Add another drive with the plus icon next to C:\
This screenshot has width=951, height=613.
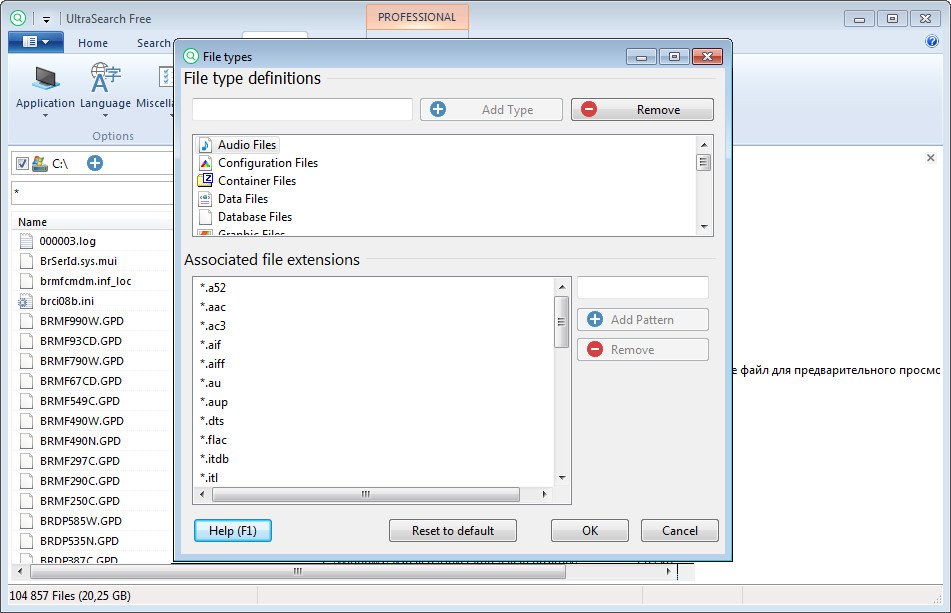pyautogui.click(x=95, y=163)
